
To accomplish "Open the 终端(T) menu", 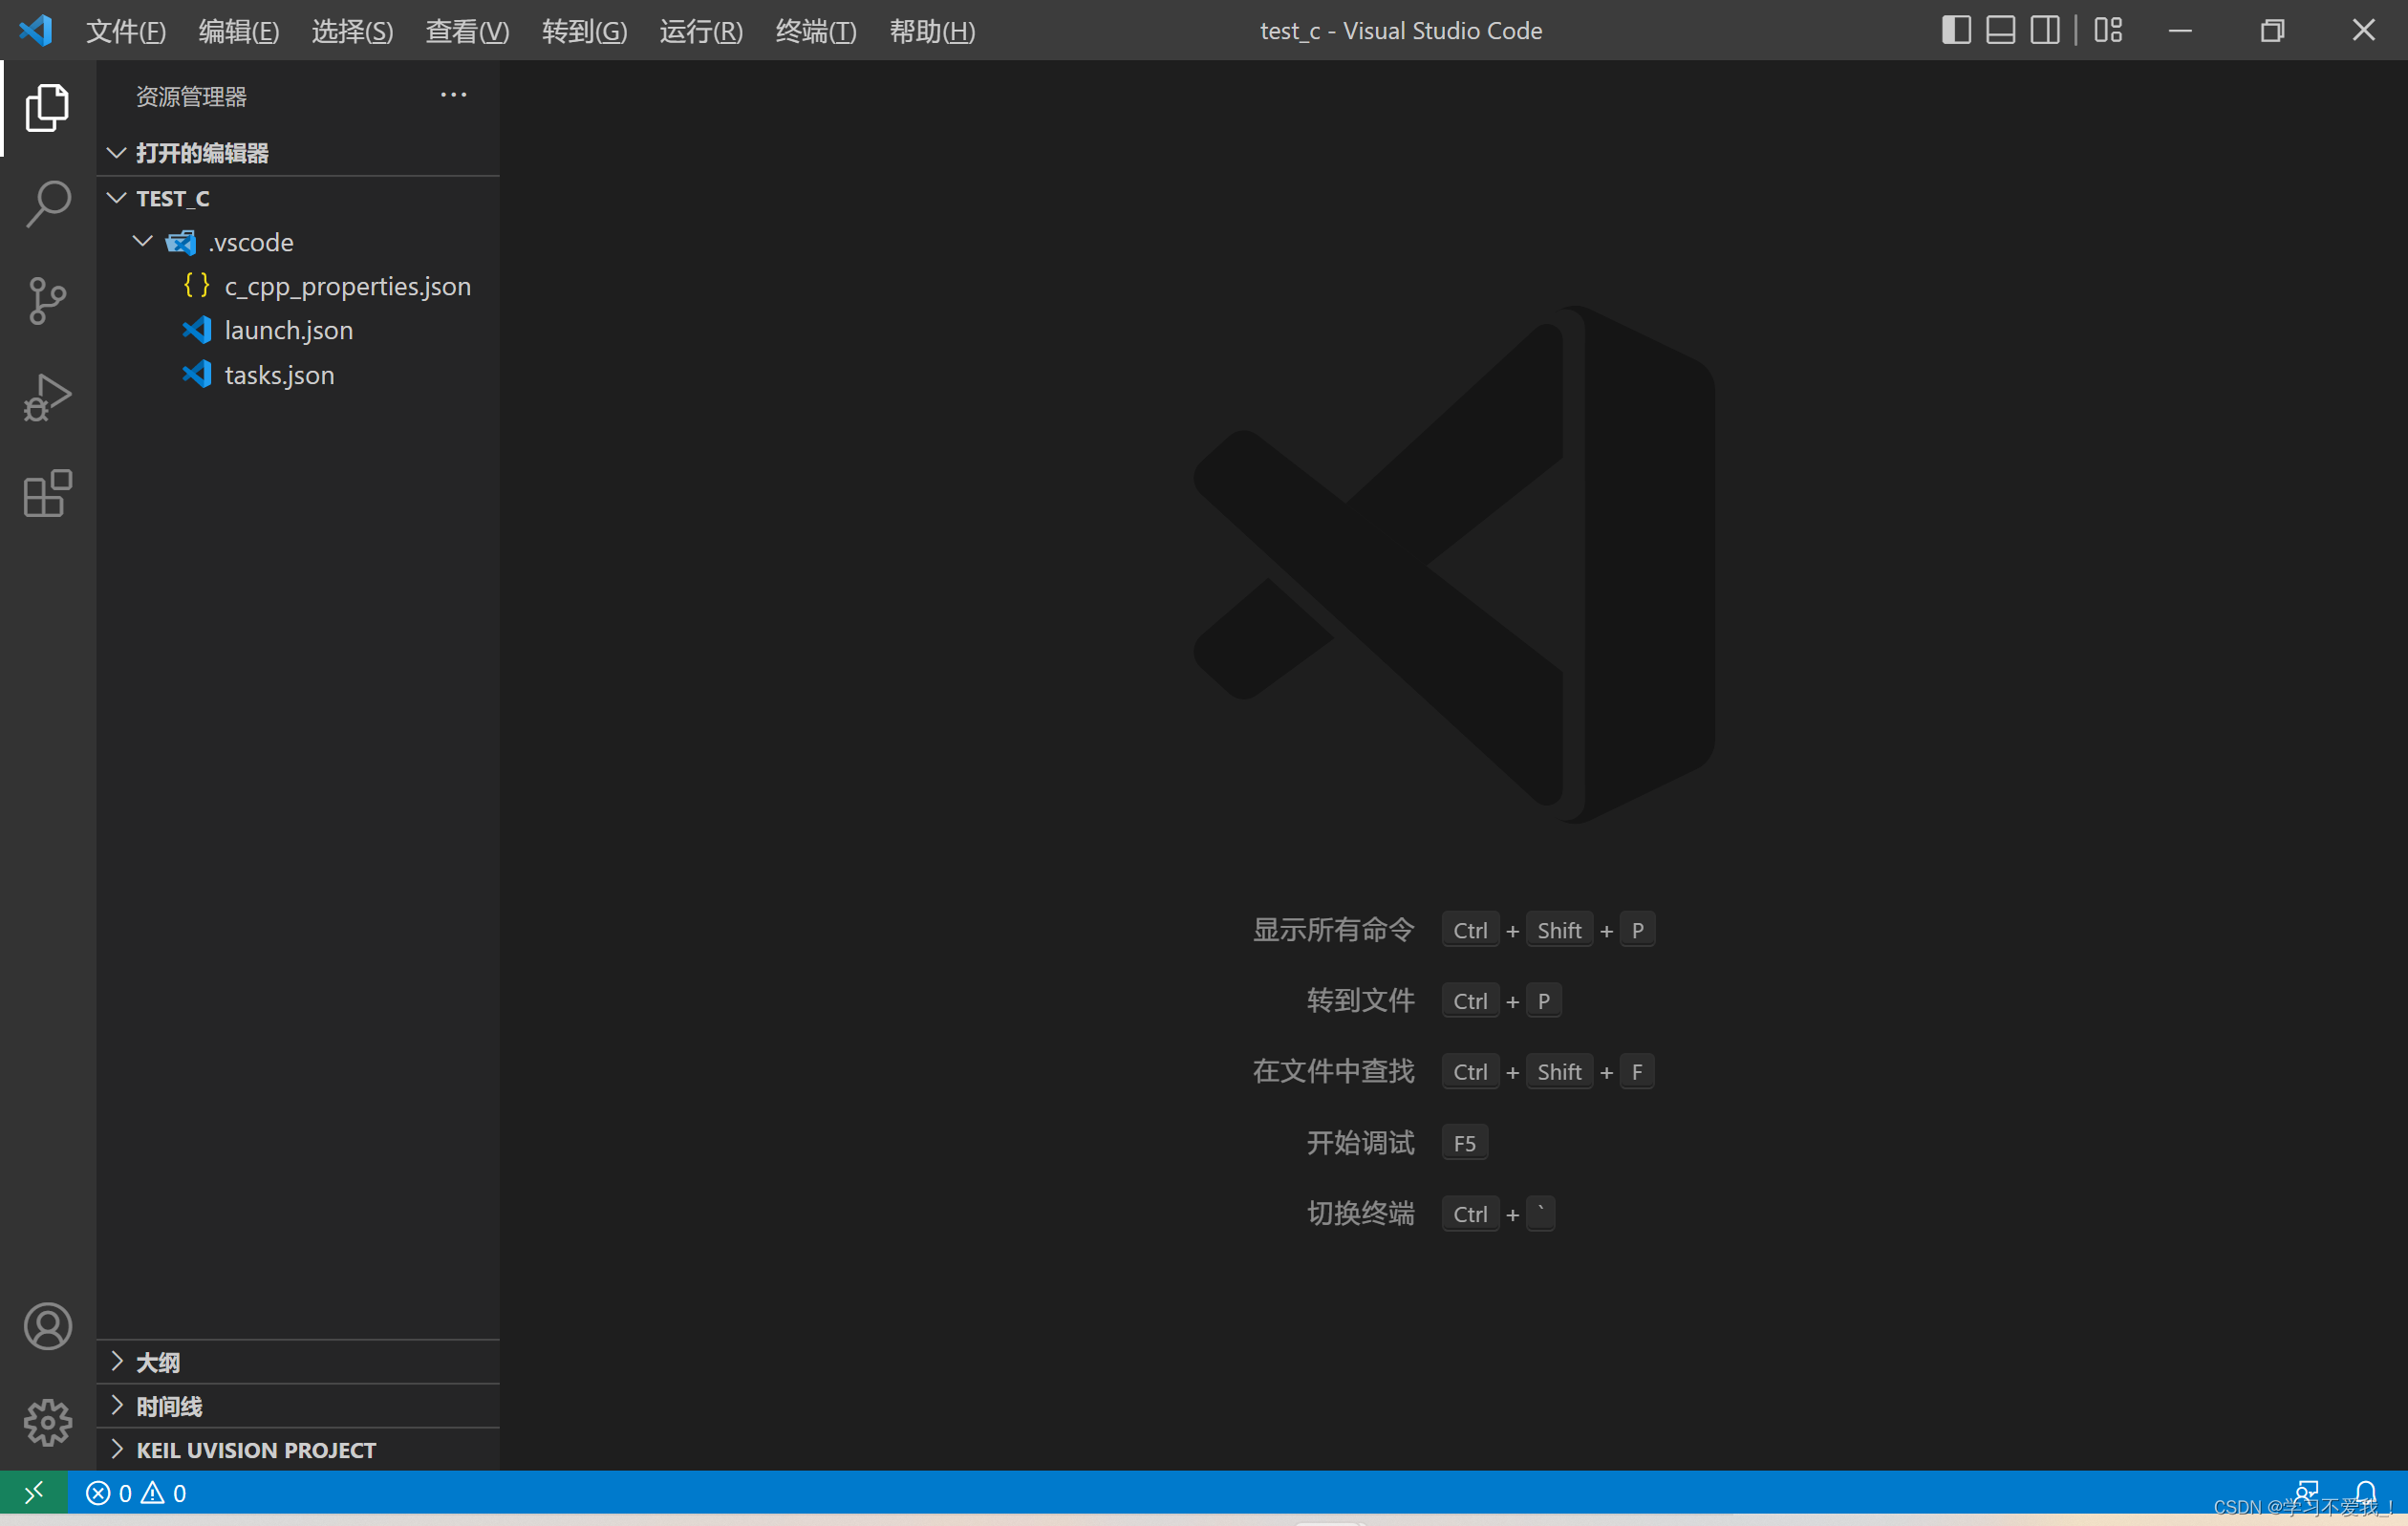I will (815, 31).
